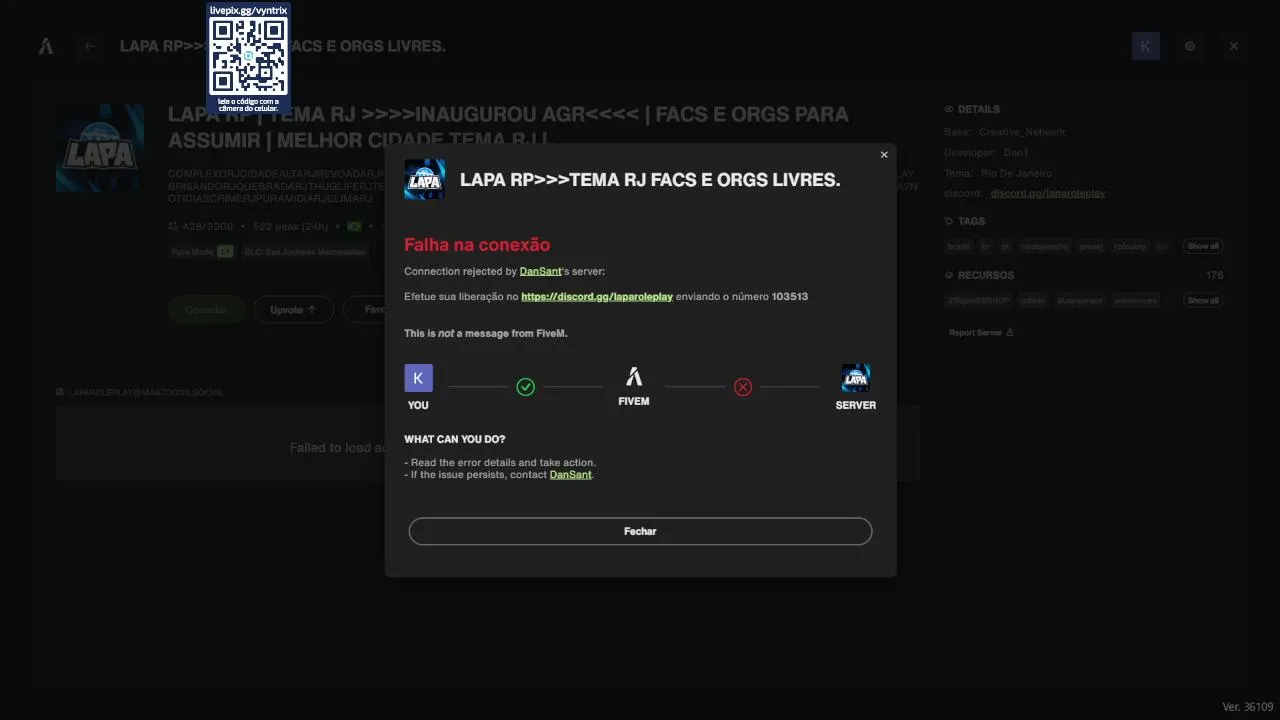This screenshot has height=720, width=1280.
Task: Click the Brazil flag icon
Action: [x=354, y=227]
